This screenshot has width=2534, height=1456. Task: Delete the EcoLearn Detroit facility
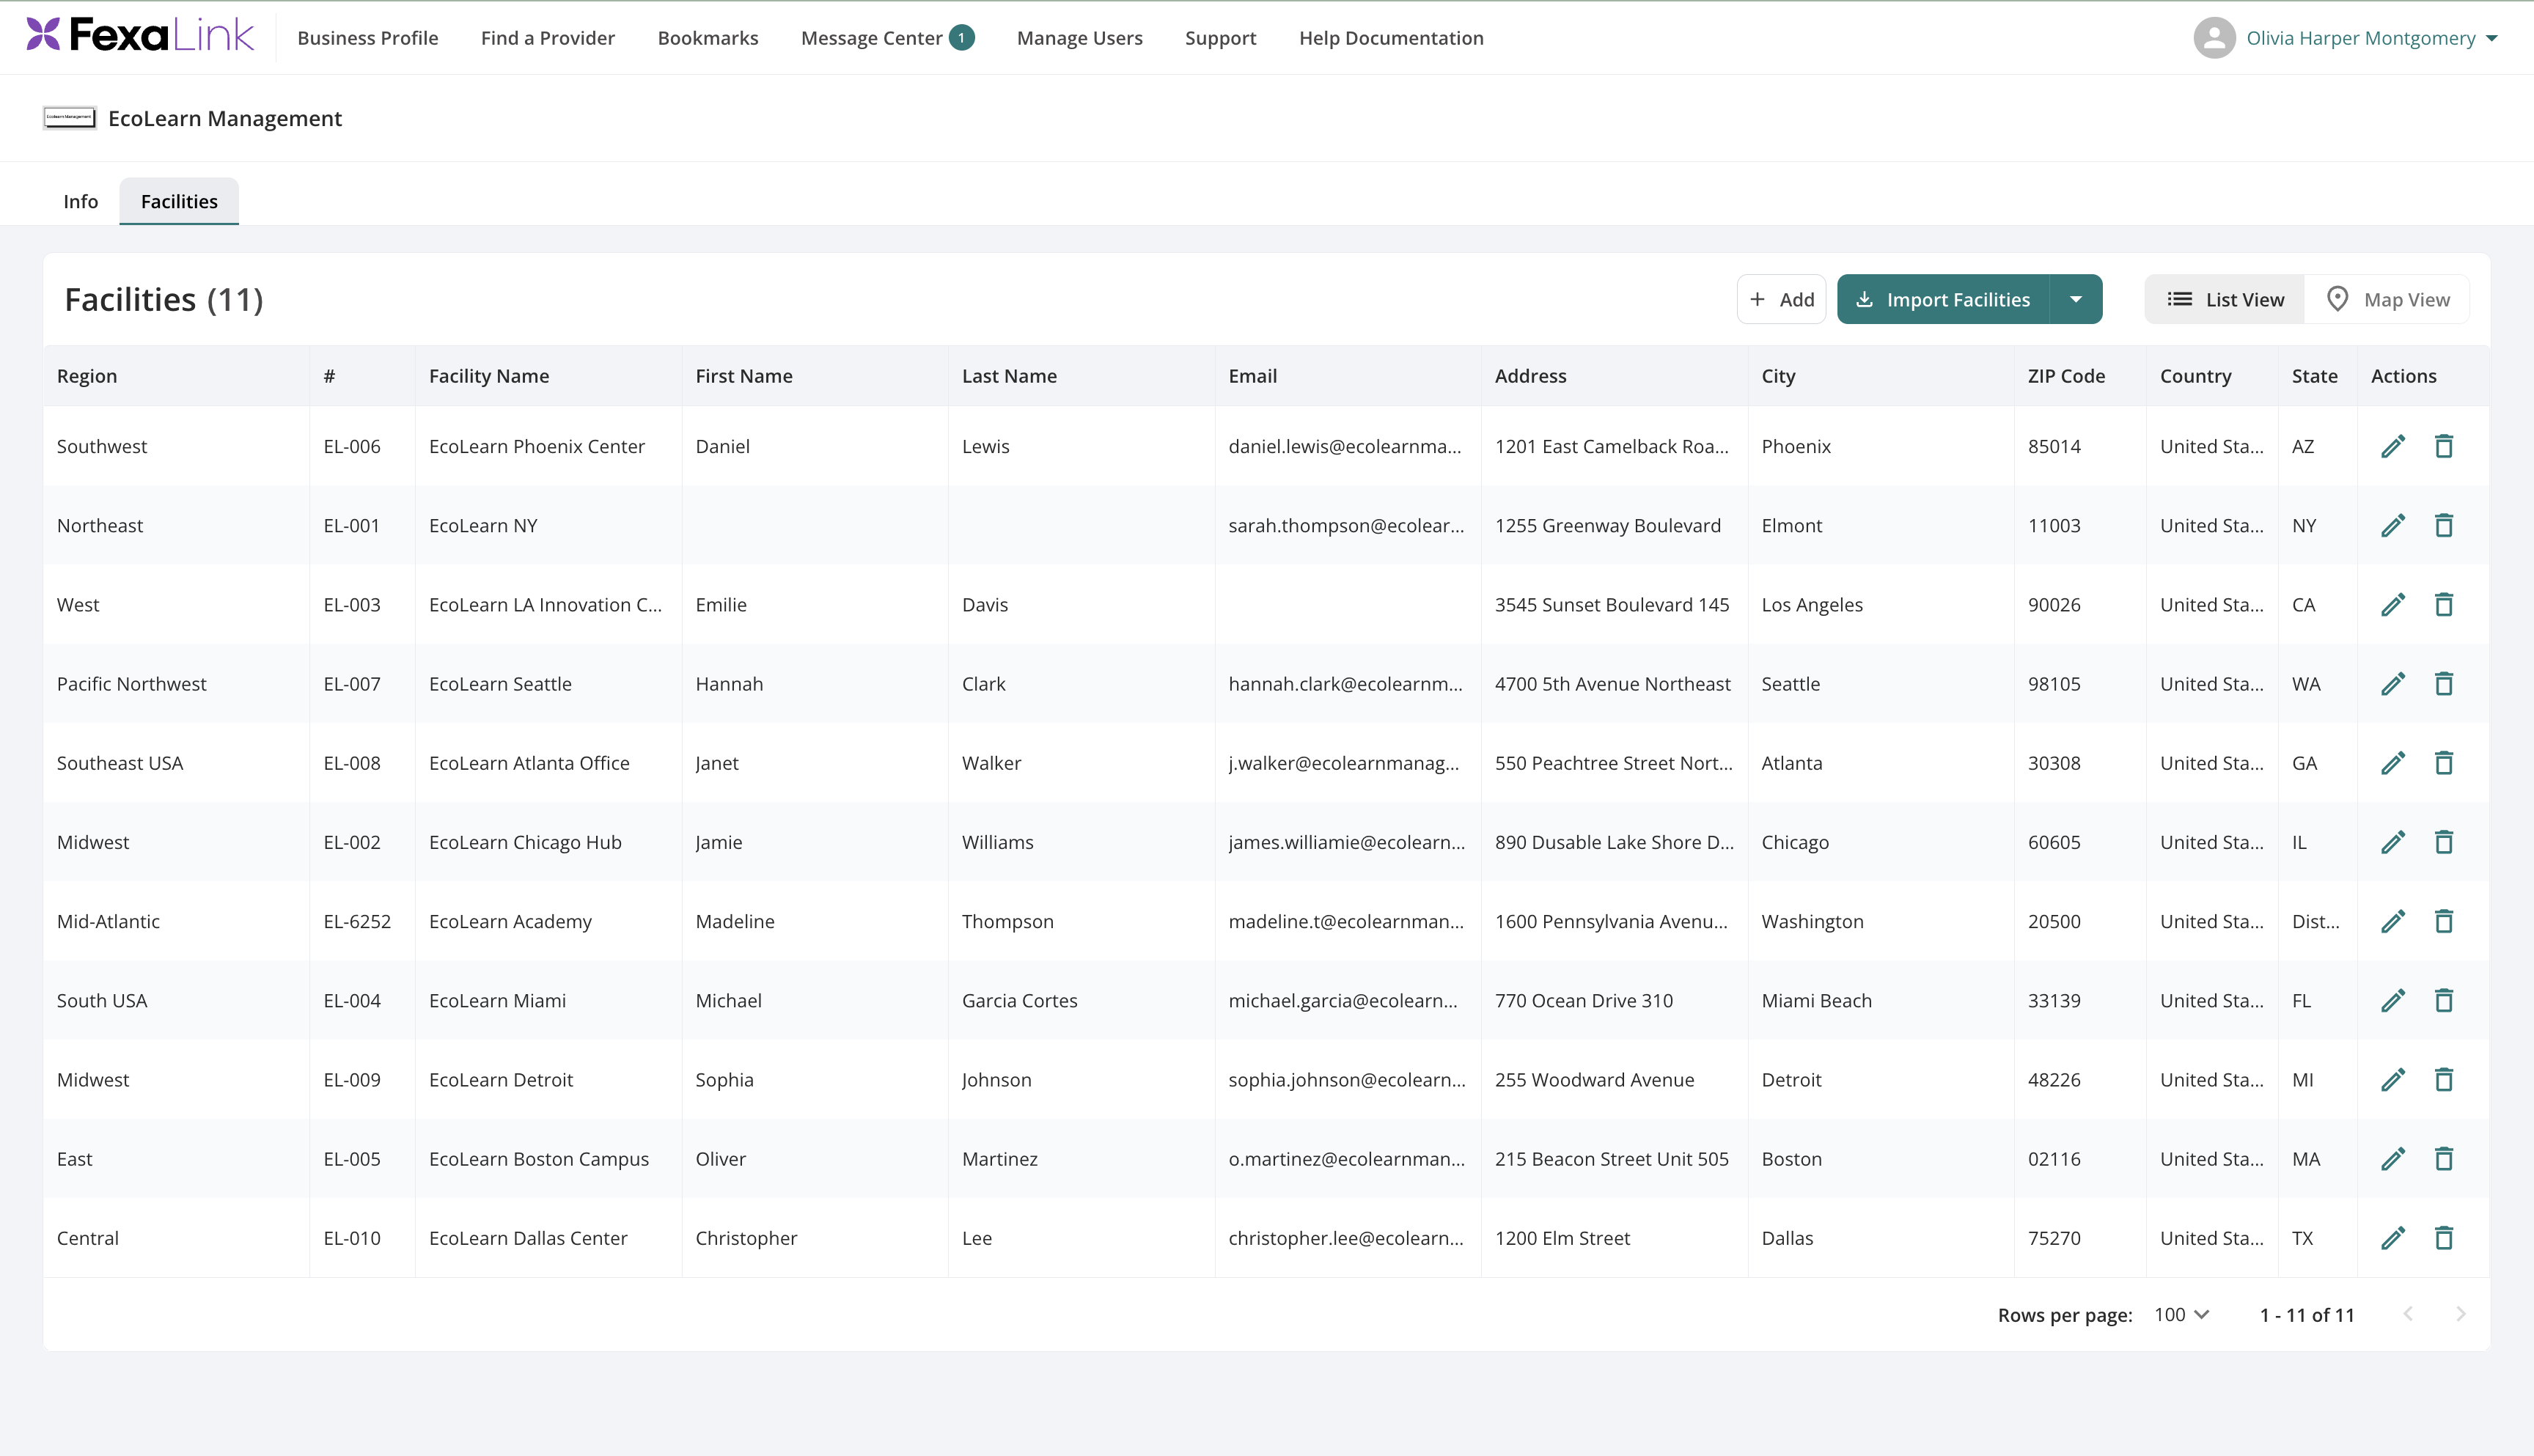point(2443,1079)
